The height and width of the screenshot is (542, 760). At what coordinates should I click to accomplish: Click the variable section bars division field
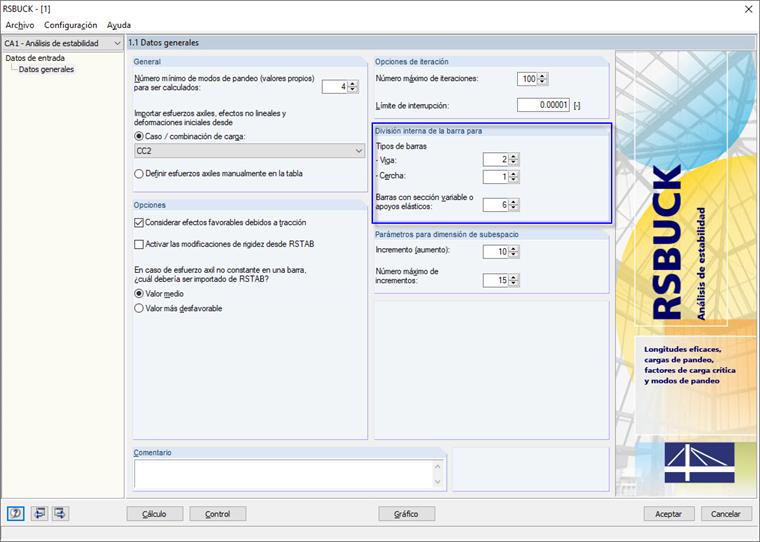(495, 205)
